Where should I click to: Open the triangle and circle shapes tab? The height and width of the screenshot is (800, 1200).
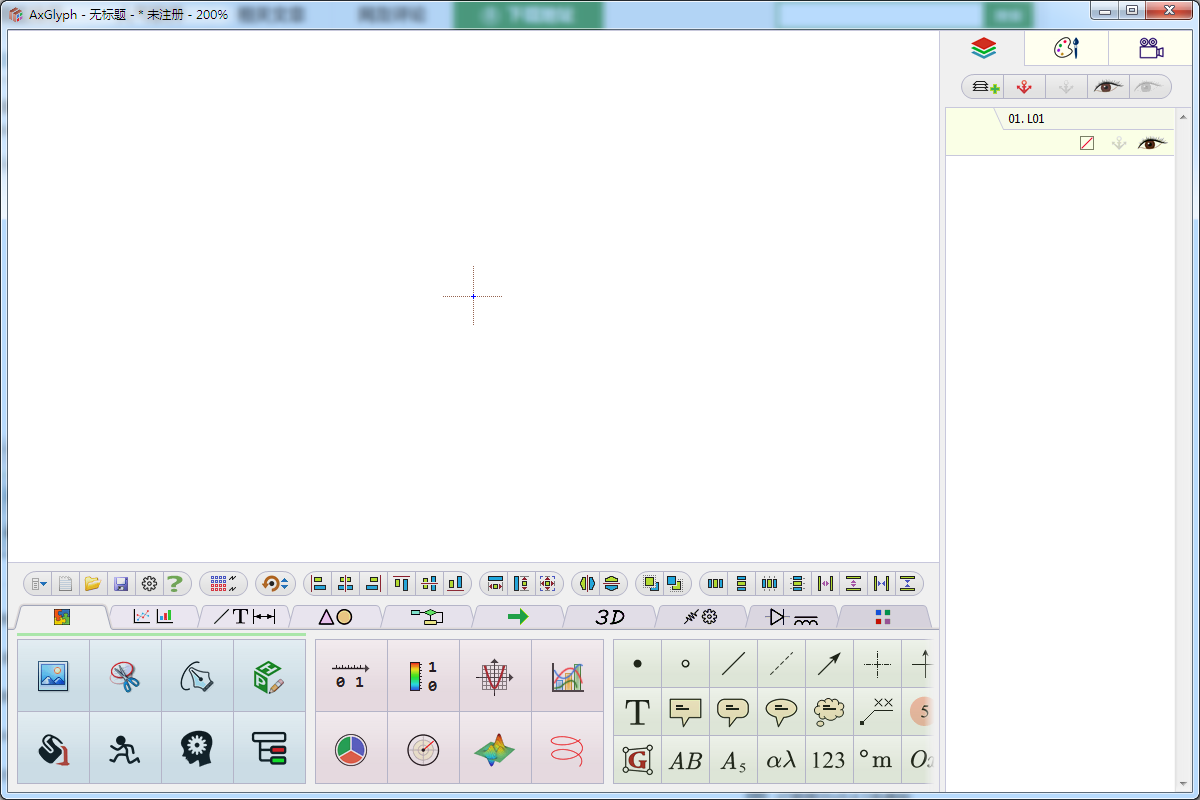[x=335, y=617]
